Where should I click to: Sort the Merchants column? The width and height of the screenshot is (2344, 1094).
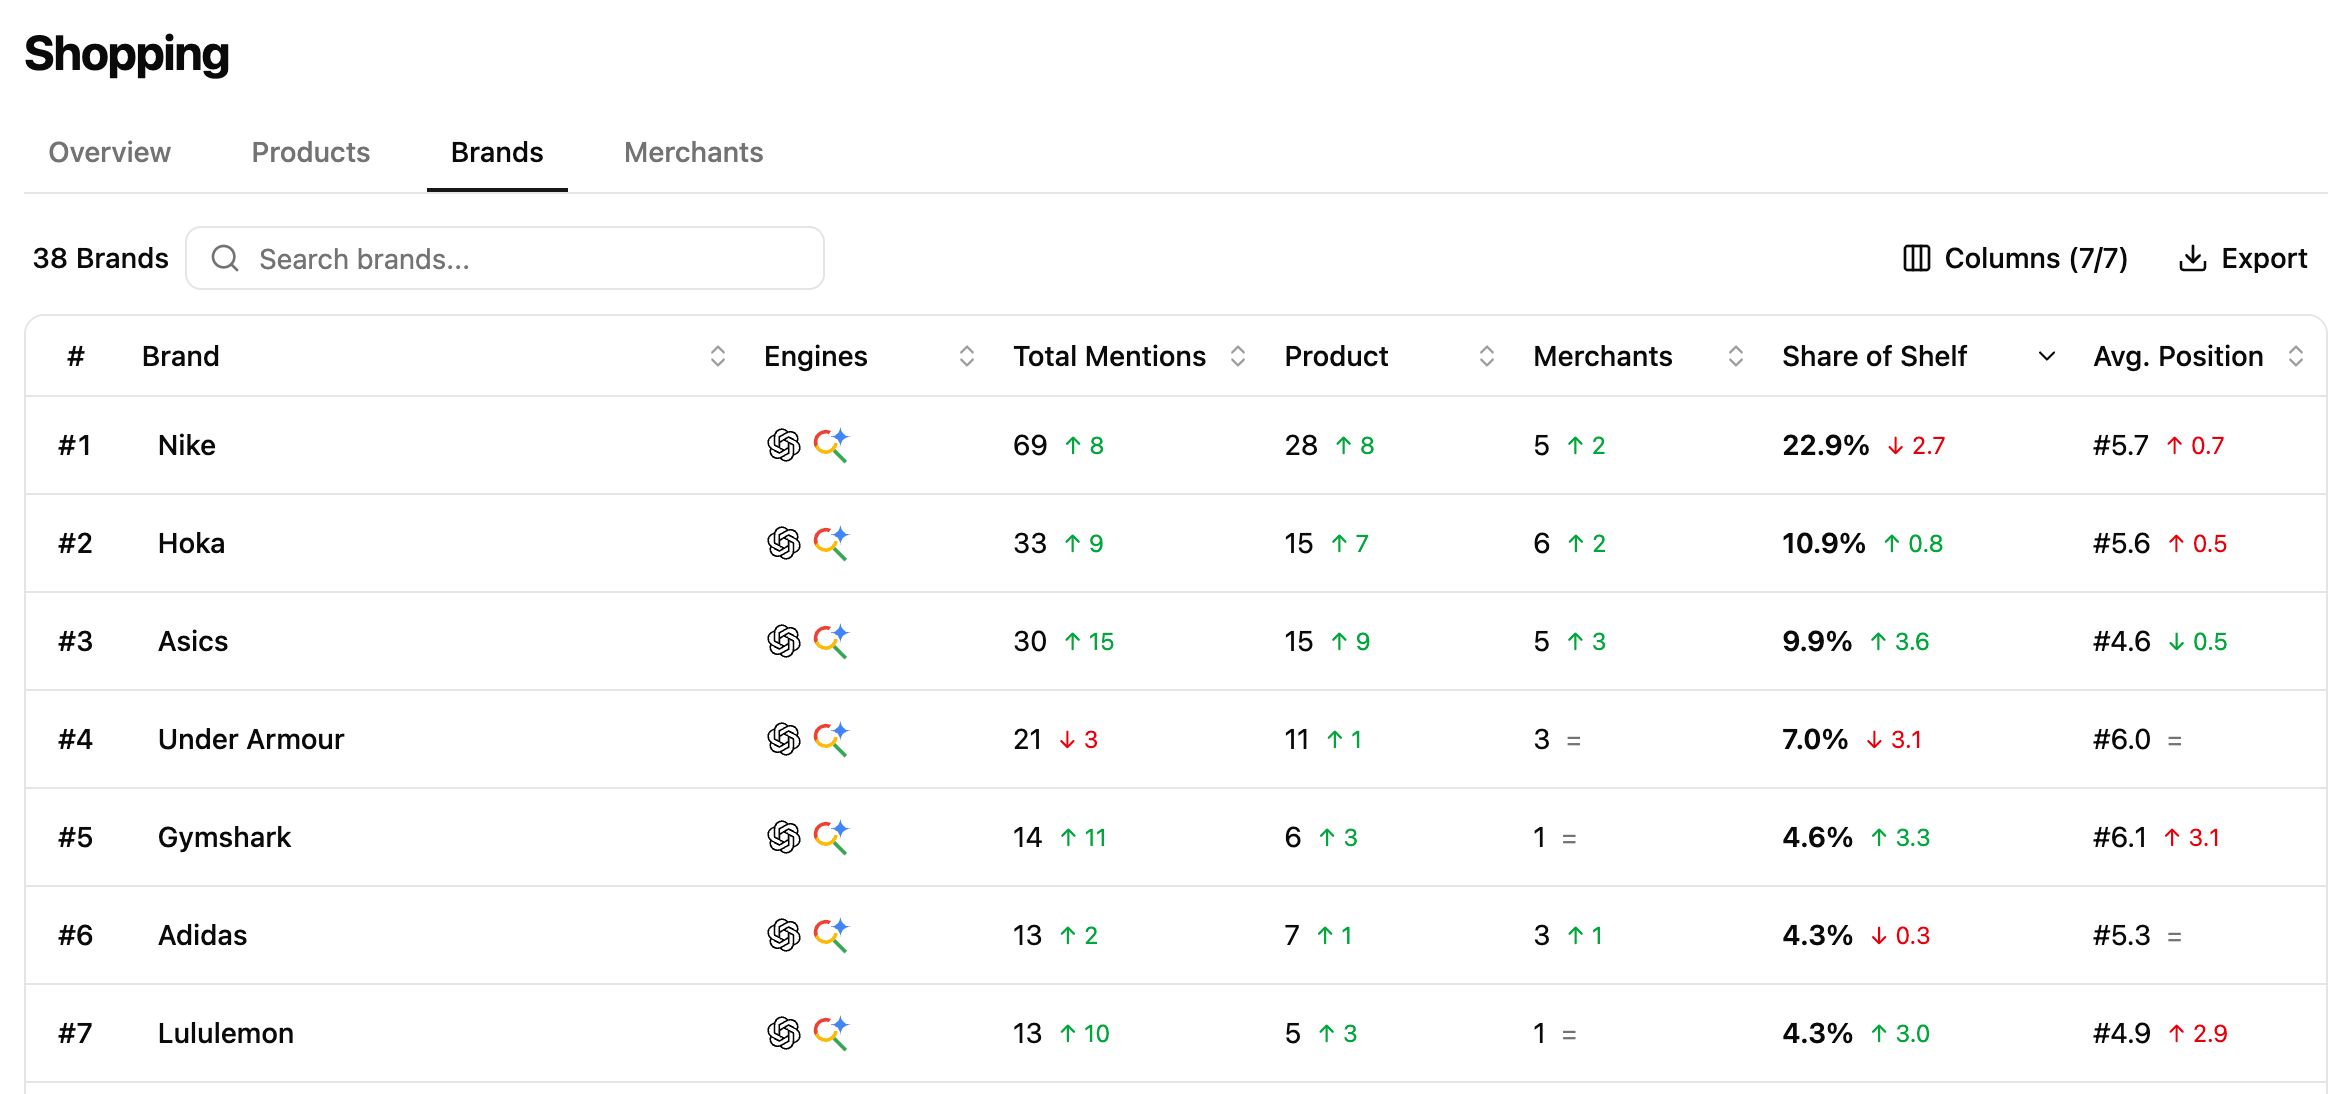1735,356
